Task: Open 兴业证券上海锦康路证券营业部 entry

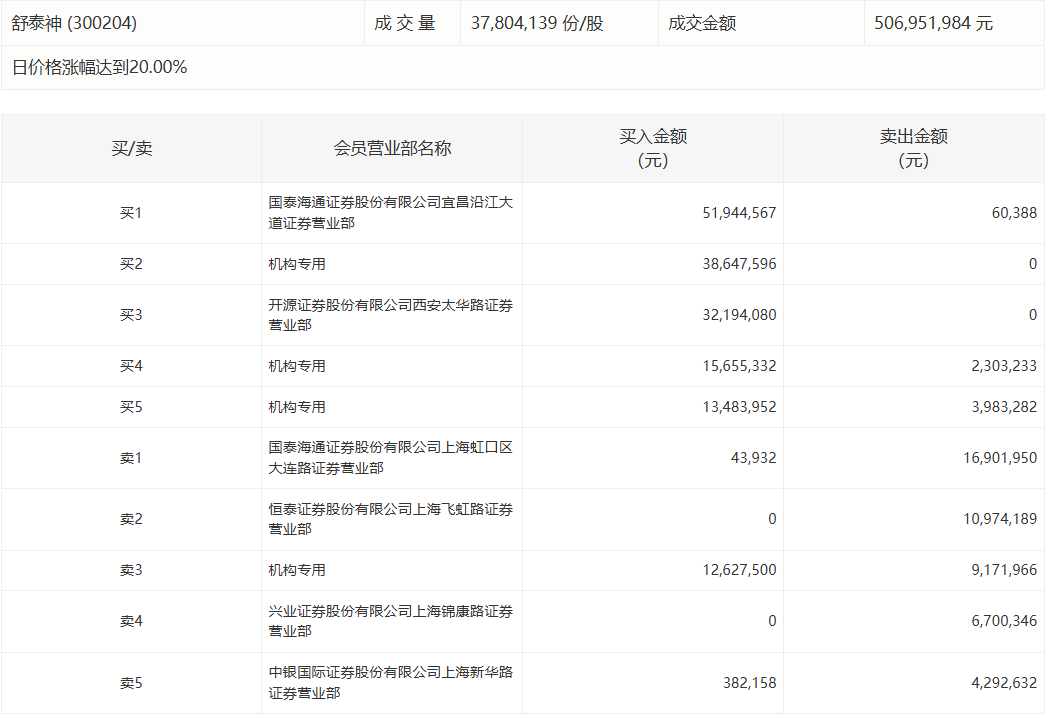Action: coord(390,621)
